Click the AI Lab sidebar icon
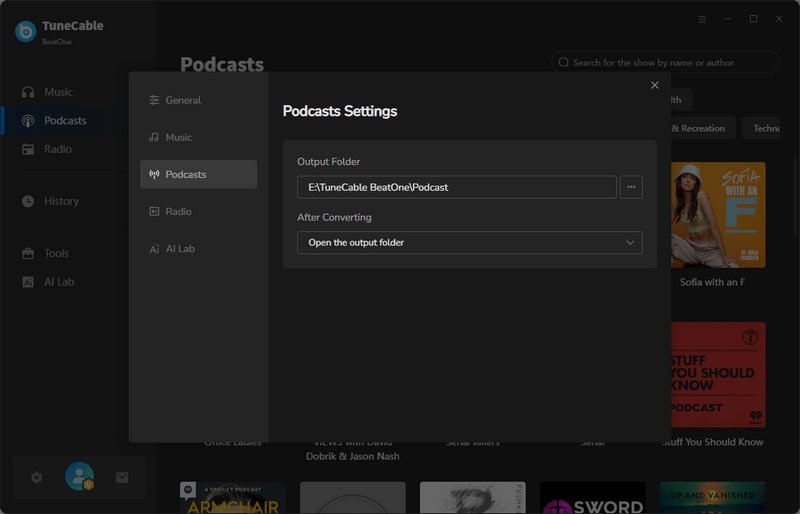Image resolution: width=800 pixels, height=514 pixels. [x=28, y=282]
